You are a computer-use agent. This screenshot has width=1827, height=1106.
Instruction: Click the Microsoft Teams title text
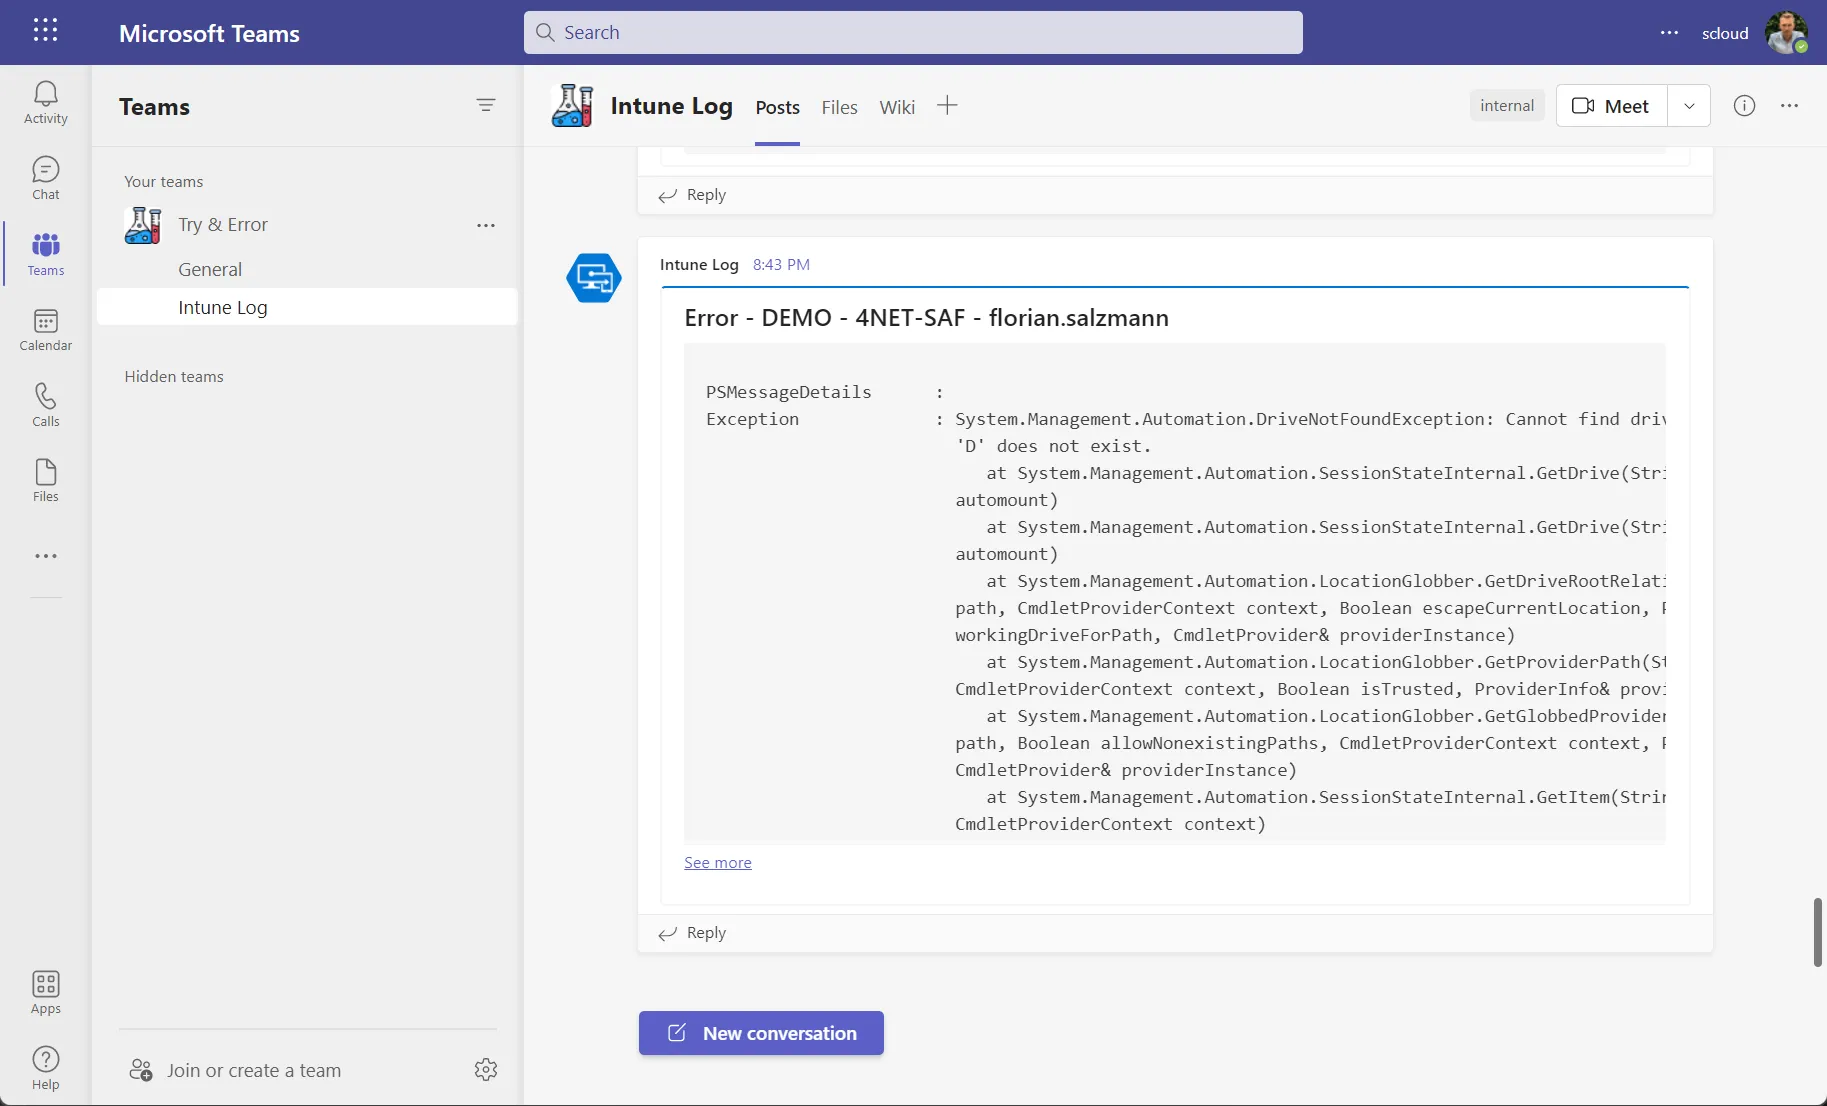tap(209, 33)
